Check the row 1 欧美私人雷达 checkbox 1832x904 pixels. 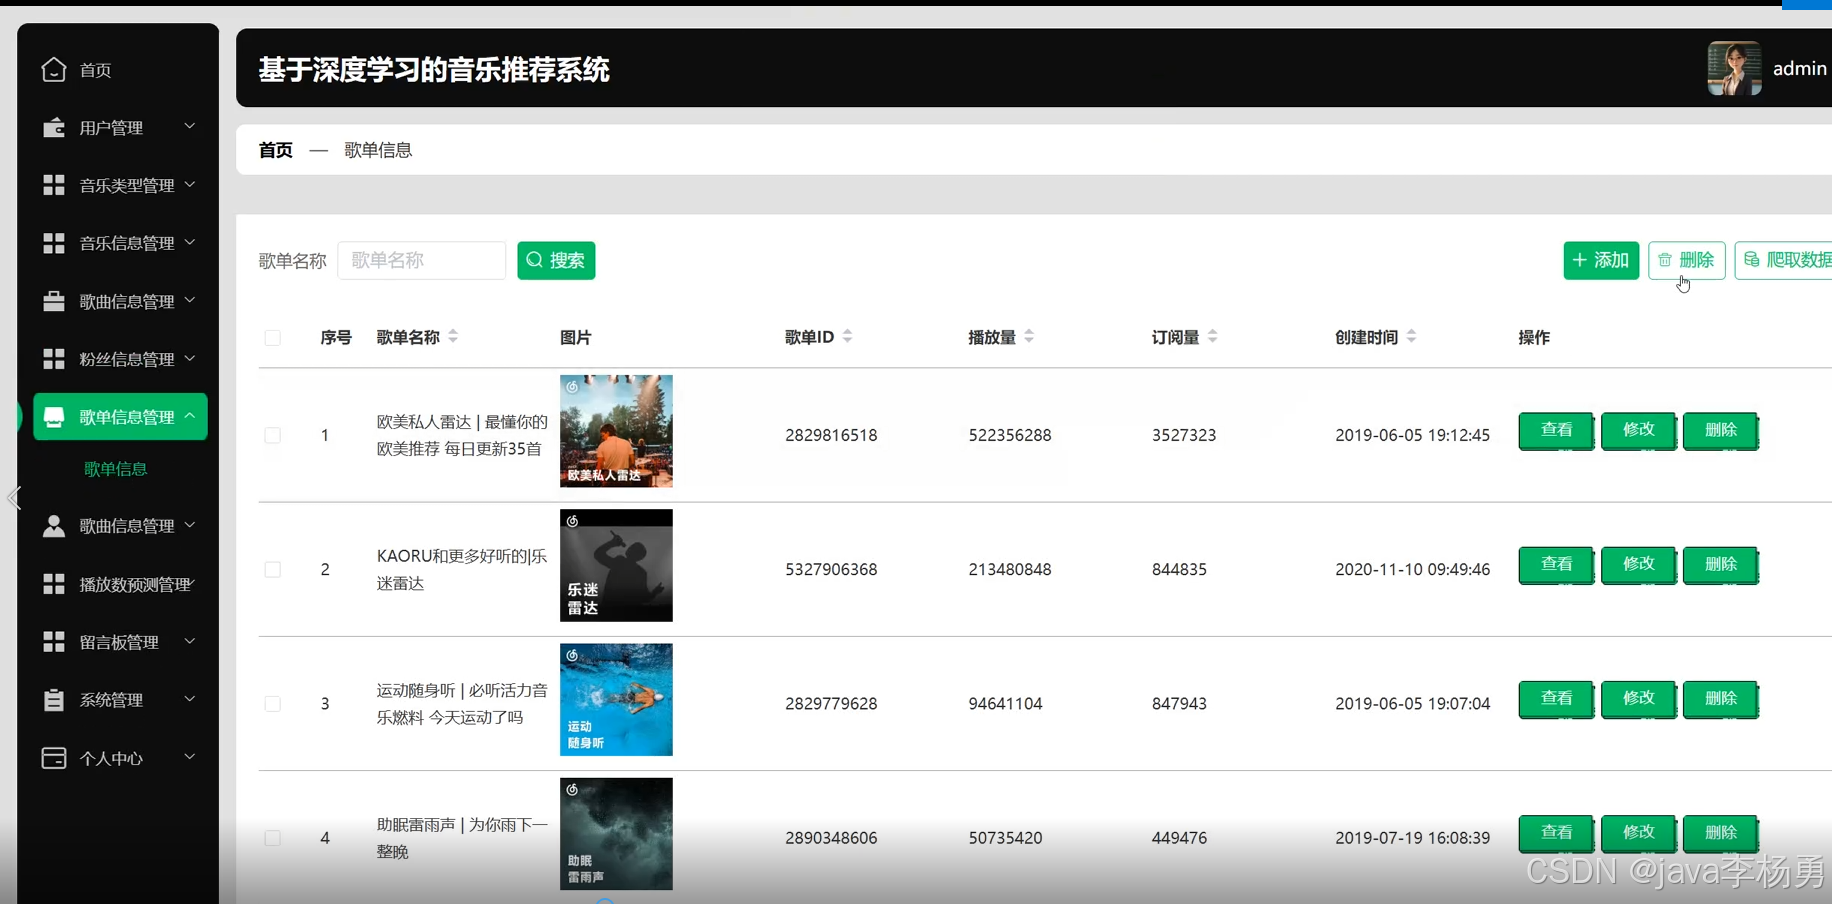[x=272, y=435]
